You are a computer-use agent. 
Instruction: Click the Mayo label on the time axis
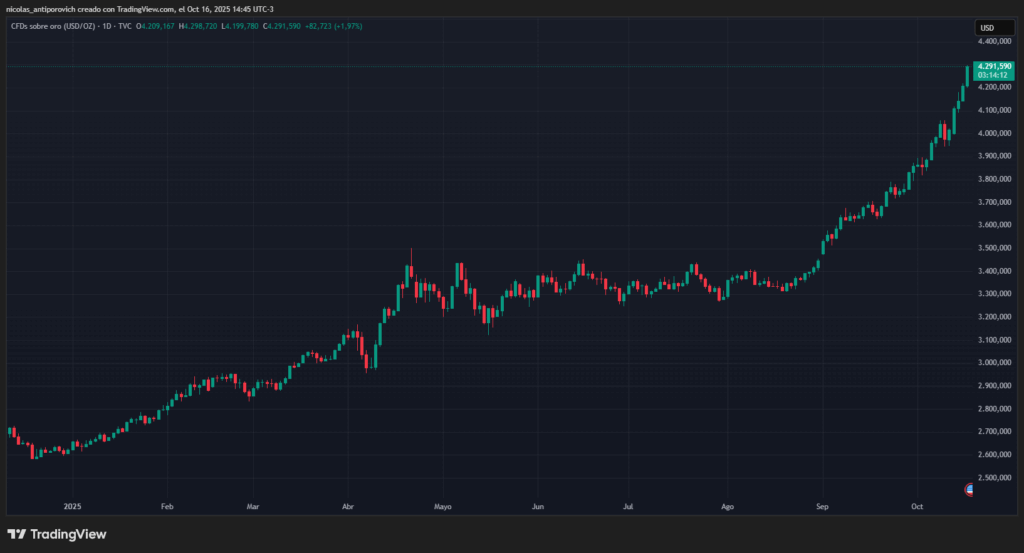coord(442,507)
